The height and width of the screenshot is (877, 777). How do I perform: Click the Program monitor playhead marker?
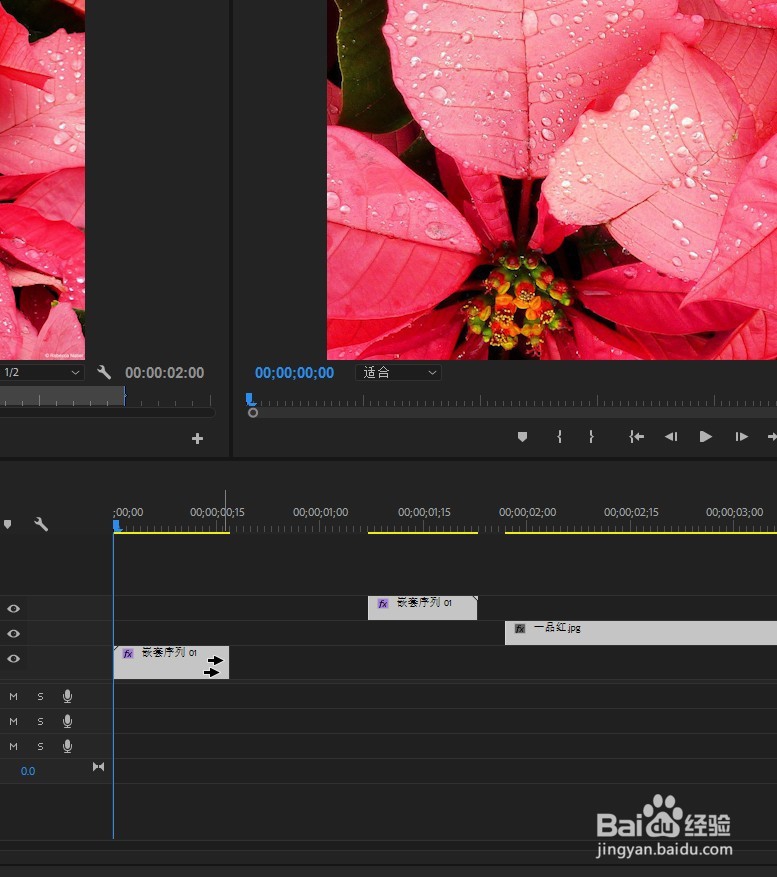[250, 399]
